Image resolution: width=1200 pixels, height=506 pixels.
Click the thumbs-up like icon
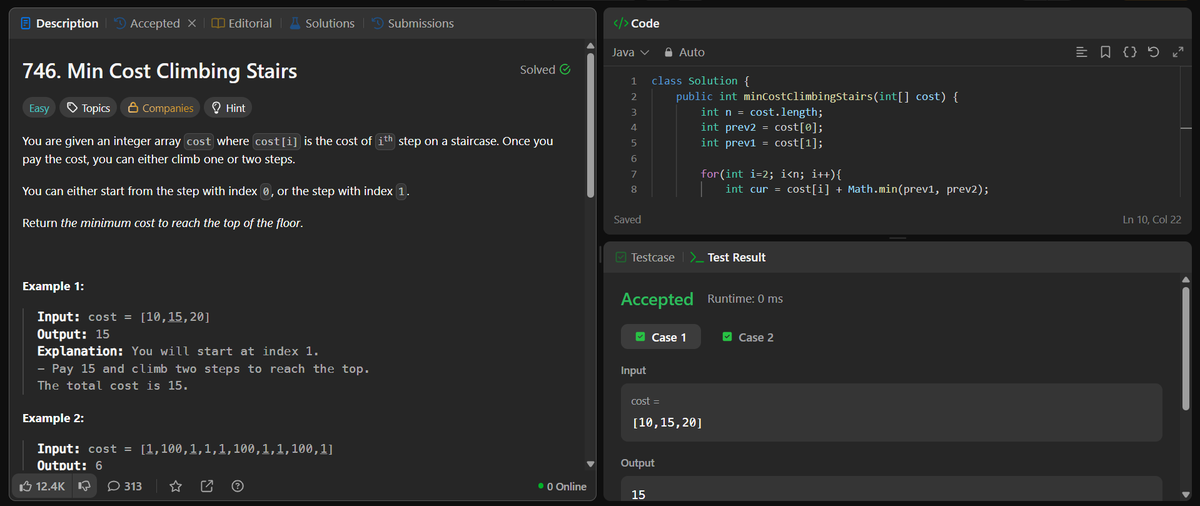(27, 487)
